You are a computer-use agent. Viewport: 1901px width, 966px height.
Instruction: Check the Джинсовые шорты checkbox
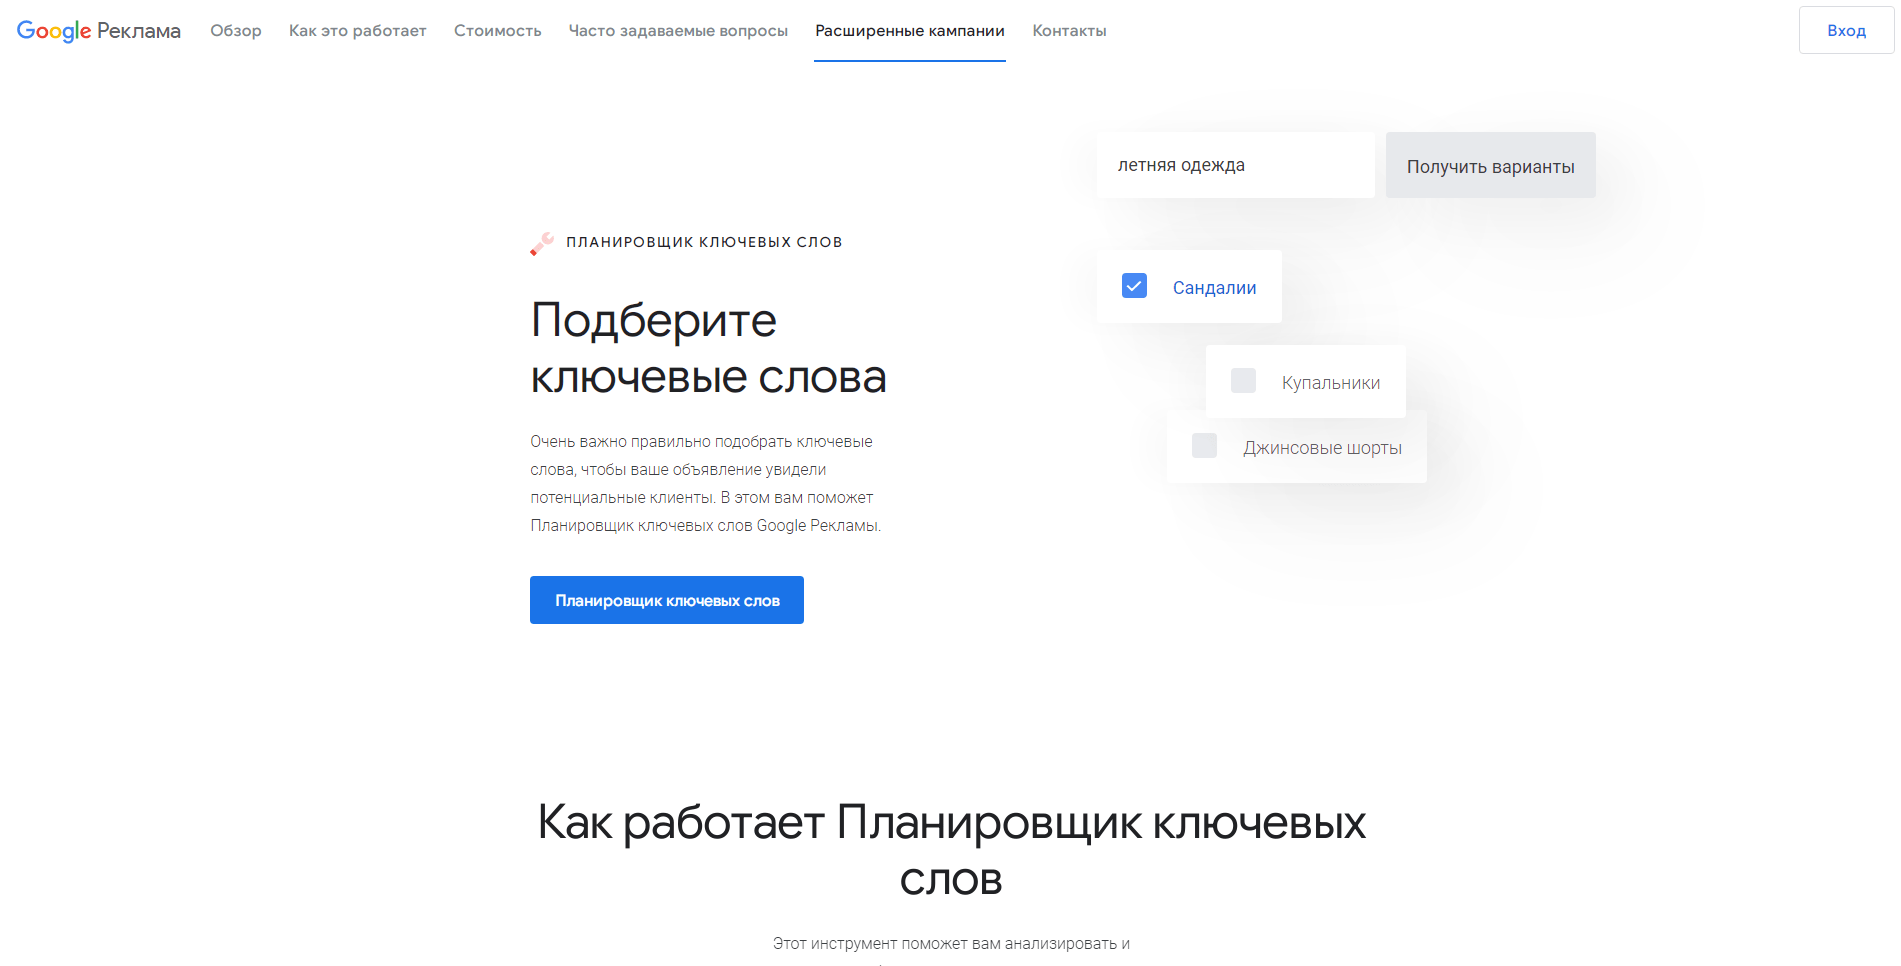(x=1204, y=446)
